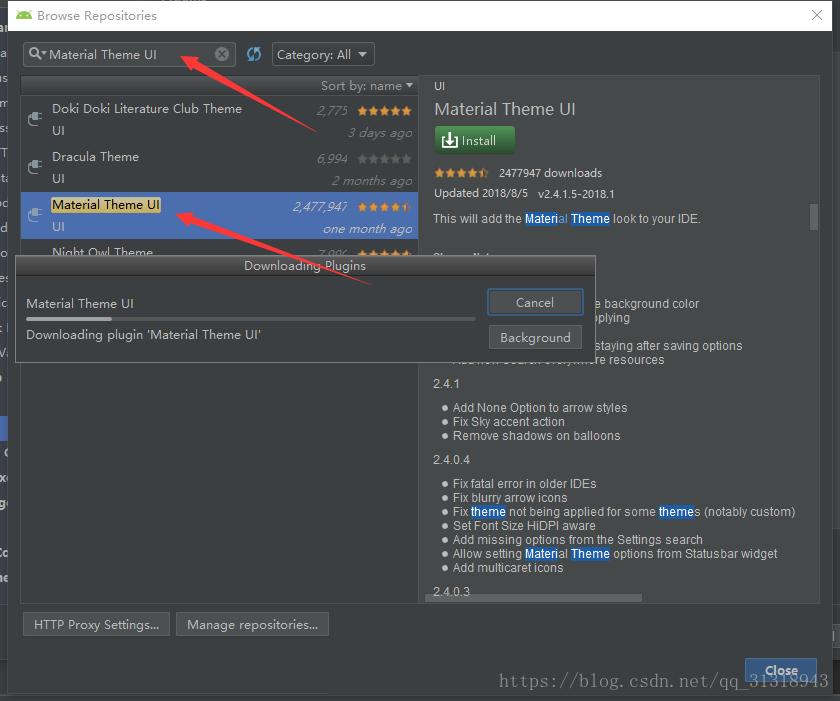Image resolution: width=840 pixels, height=701 pixels.
Task: Click the star rating beside 2477947 downloads
Action: tap(461, 173)
